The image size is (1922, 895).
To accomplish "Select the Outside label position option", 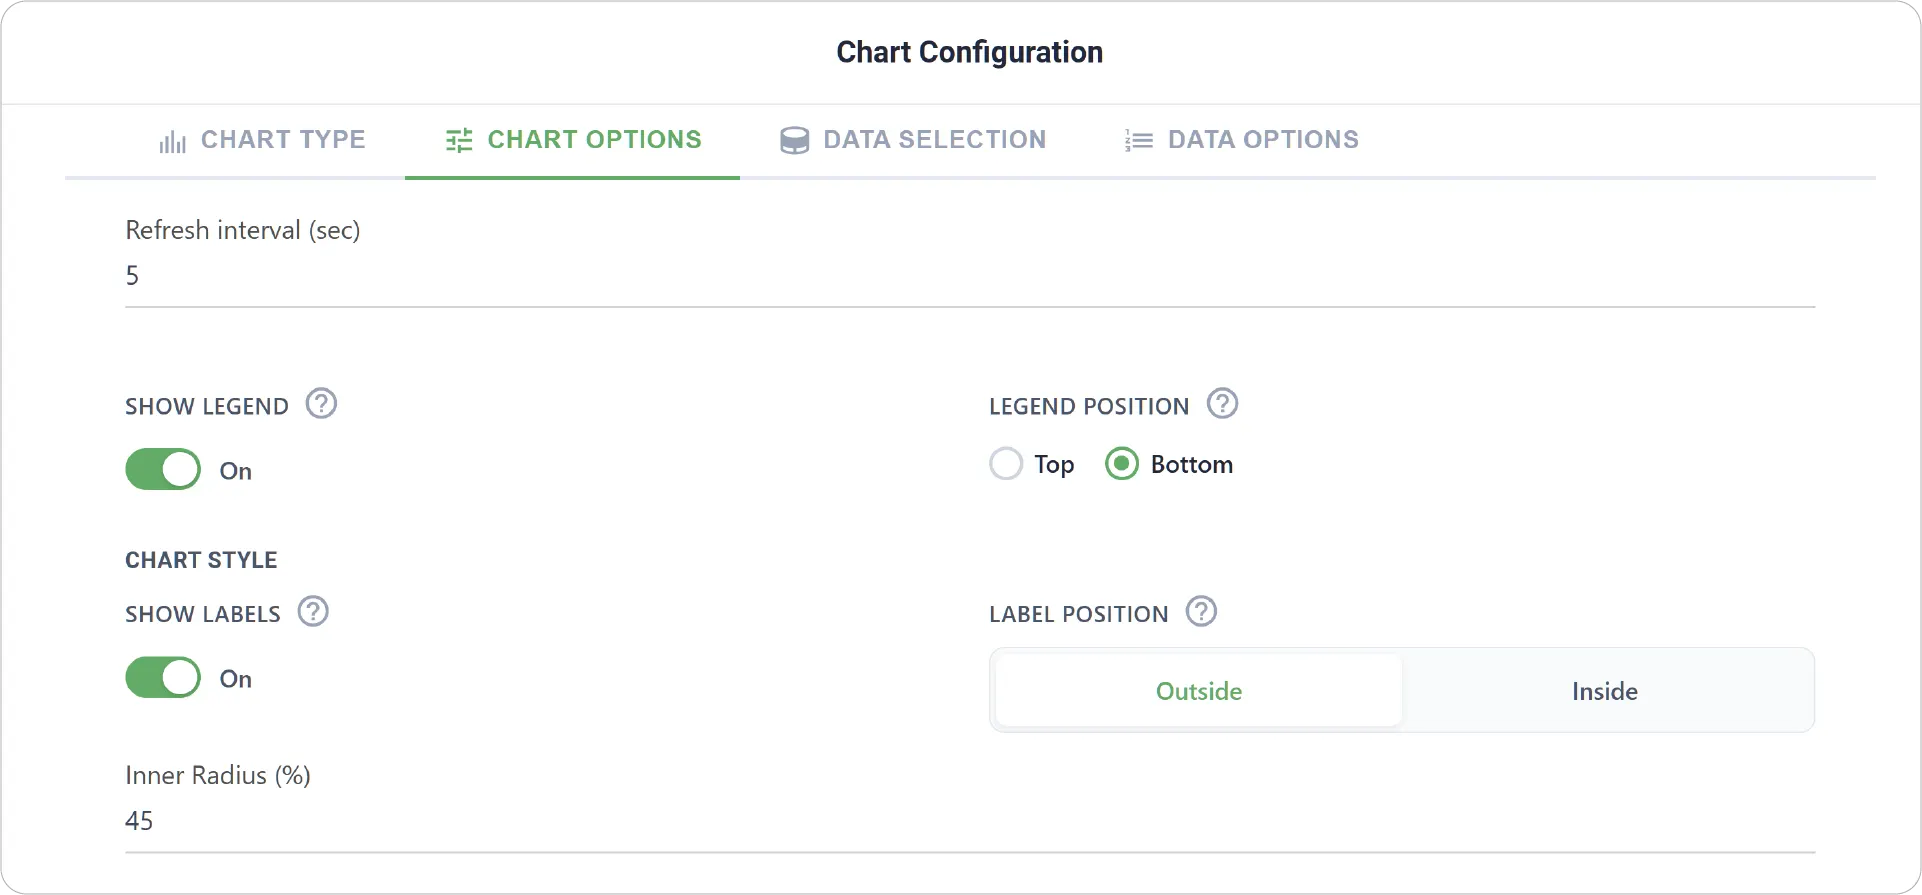I will pos(1199,691).
